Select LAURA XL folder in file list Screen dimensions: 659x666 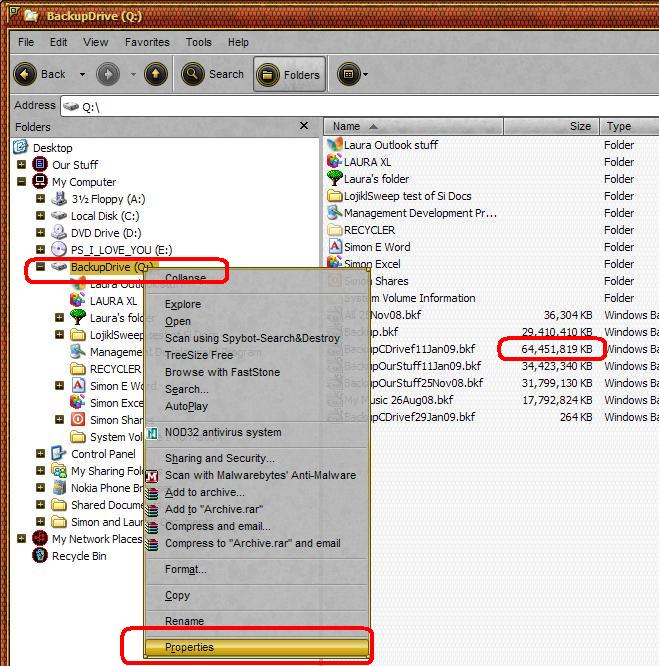coord(368,162)
